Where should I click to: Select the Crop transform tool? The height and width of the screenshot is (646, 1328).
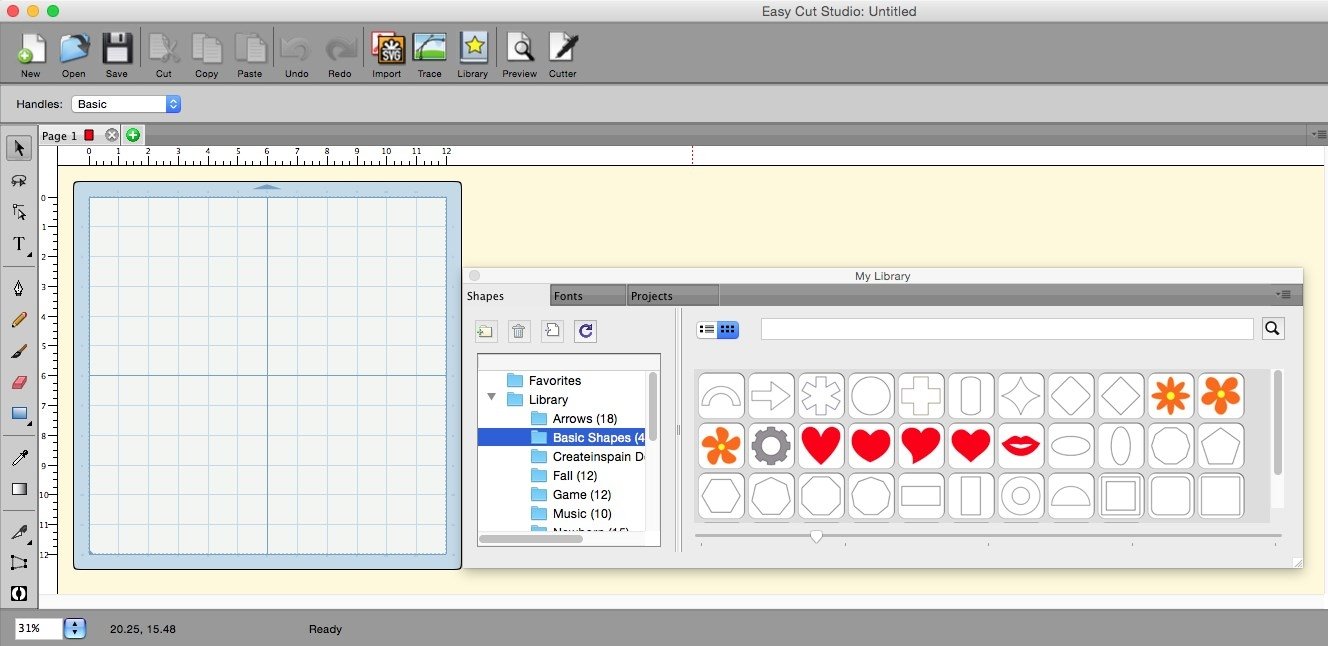coord(19,562)
